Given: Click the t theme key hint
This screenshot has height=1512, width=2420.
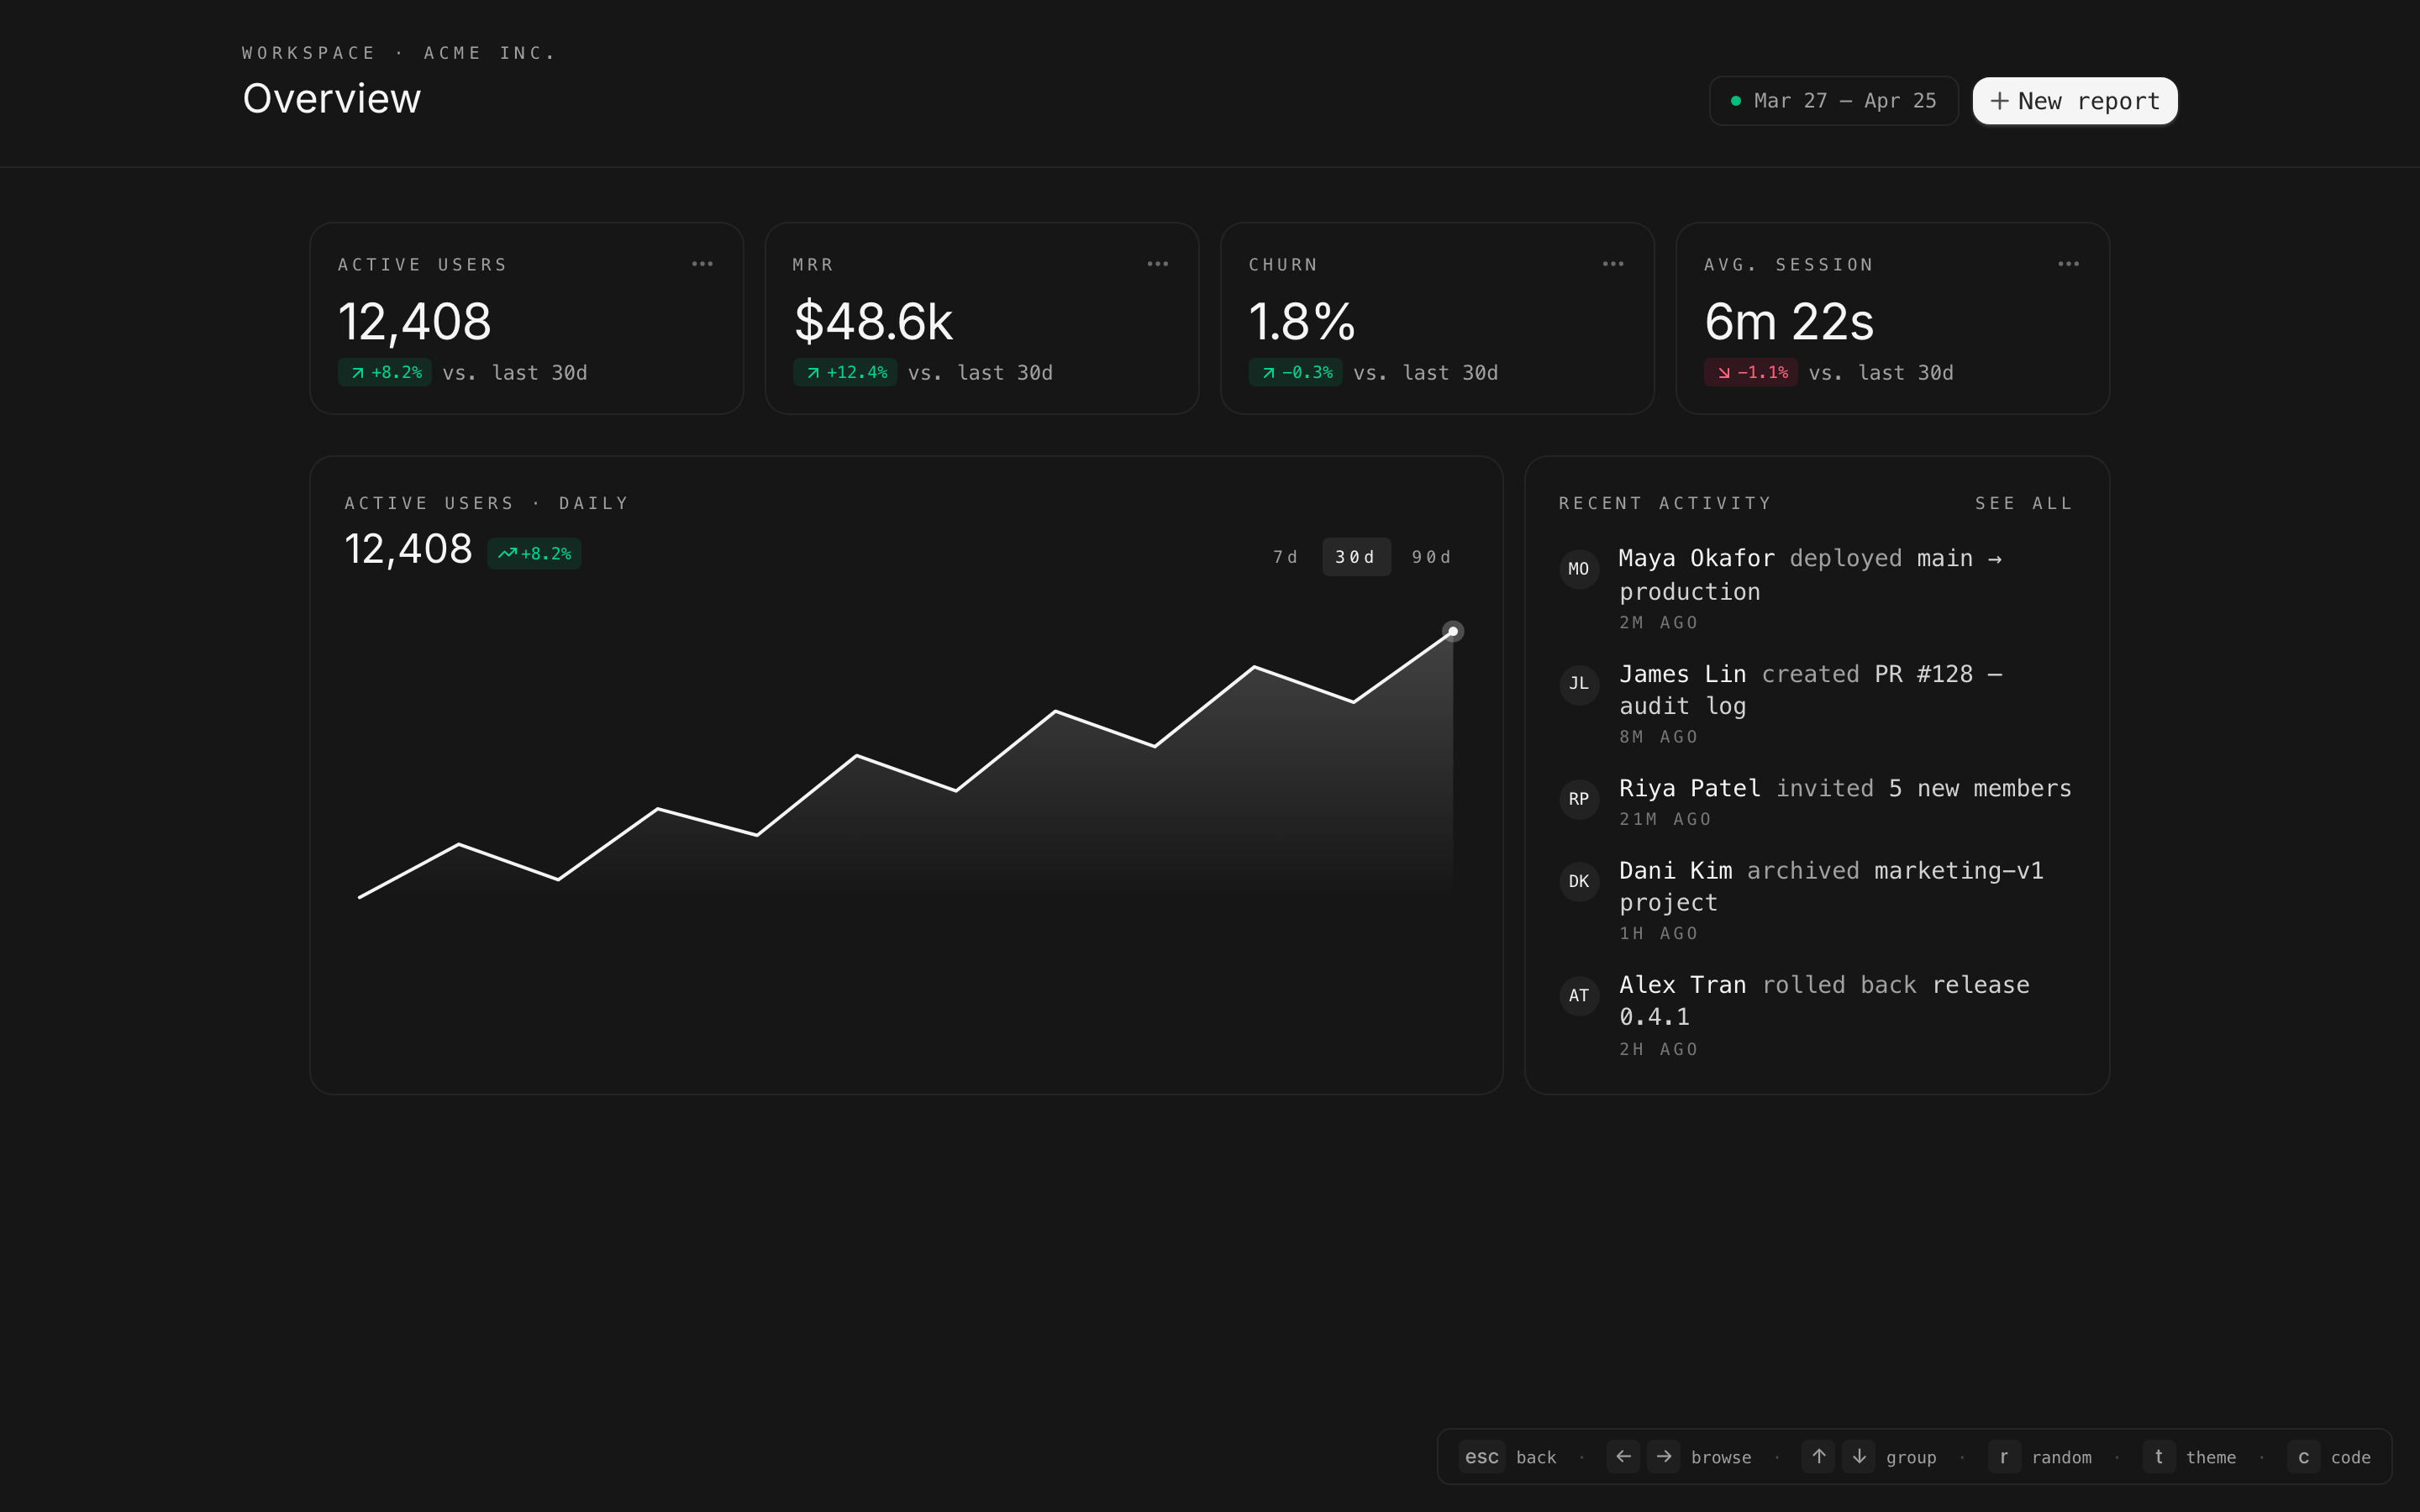Looking at the screenshot, I should pos(2158,1456).
